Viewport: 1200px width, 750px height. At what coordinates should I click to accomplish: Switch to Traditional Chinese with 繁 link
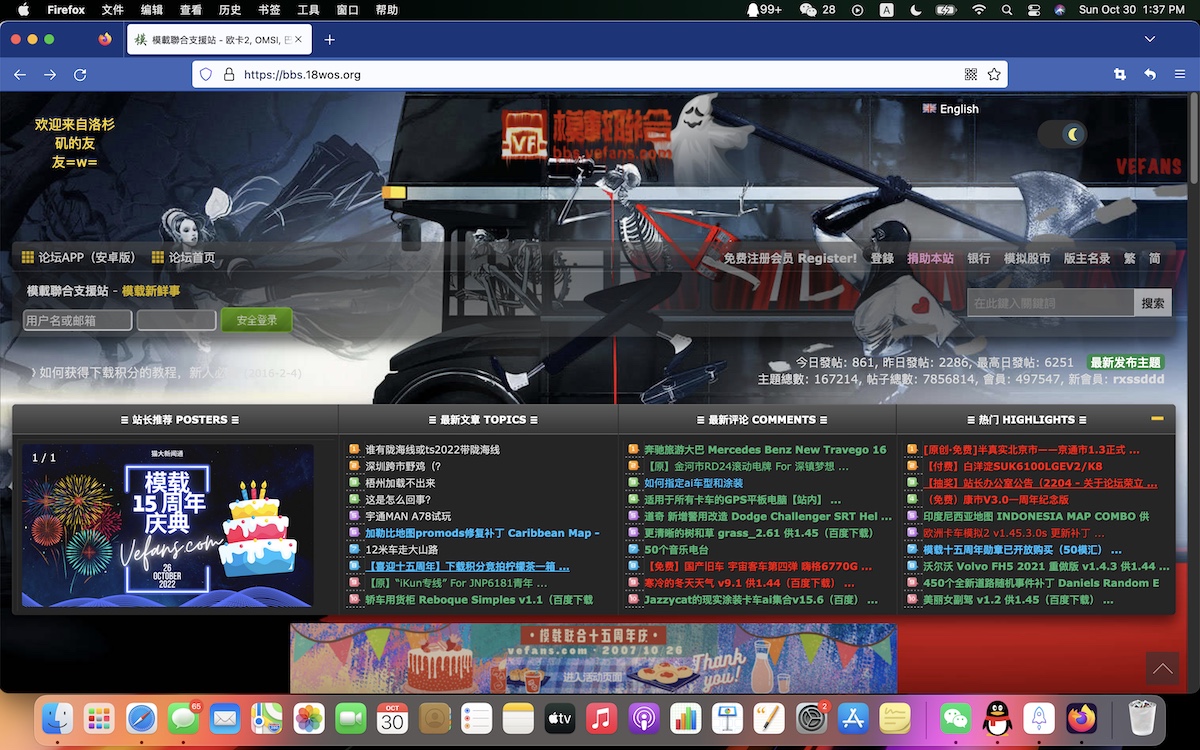tap(1130, 258)
